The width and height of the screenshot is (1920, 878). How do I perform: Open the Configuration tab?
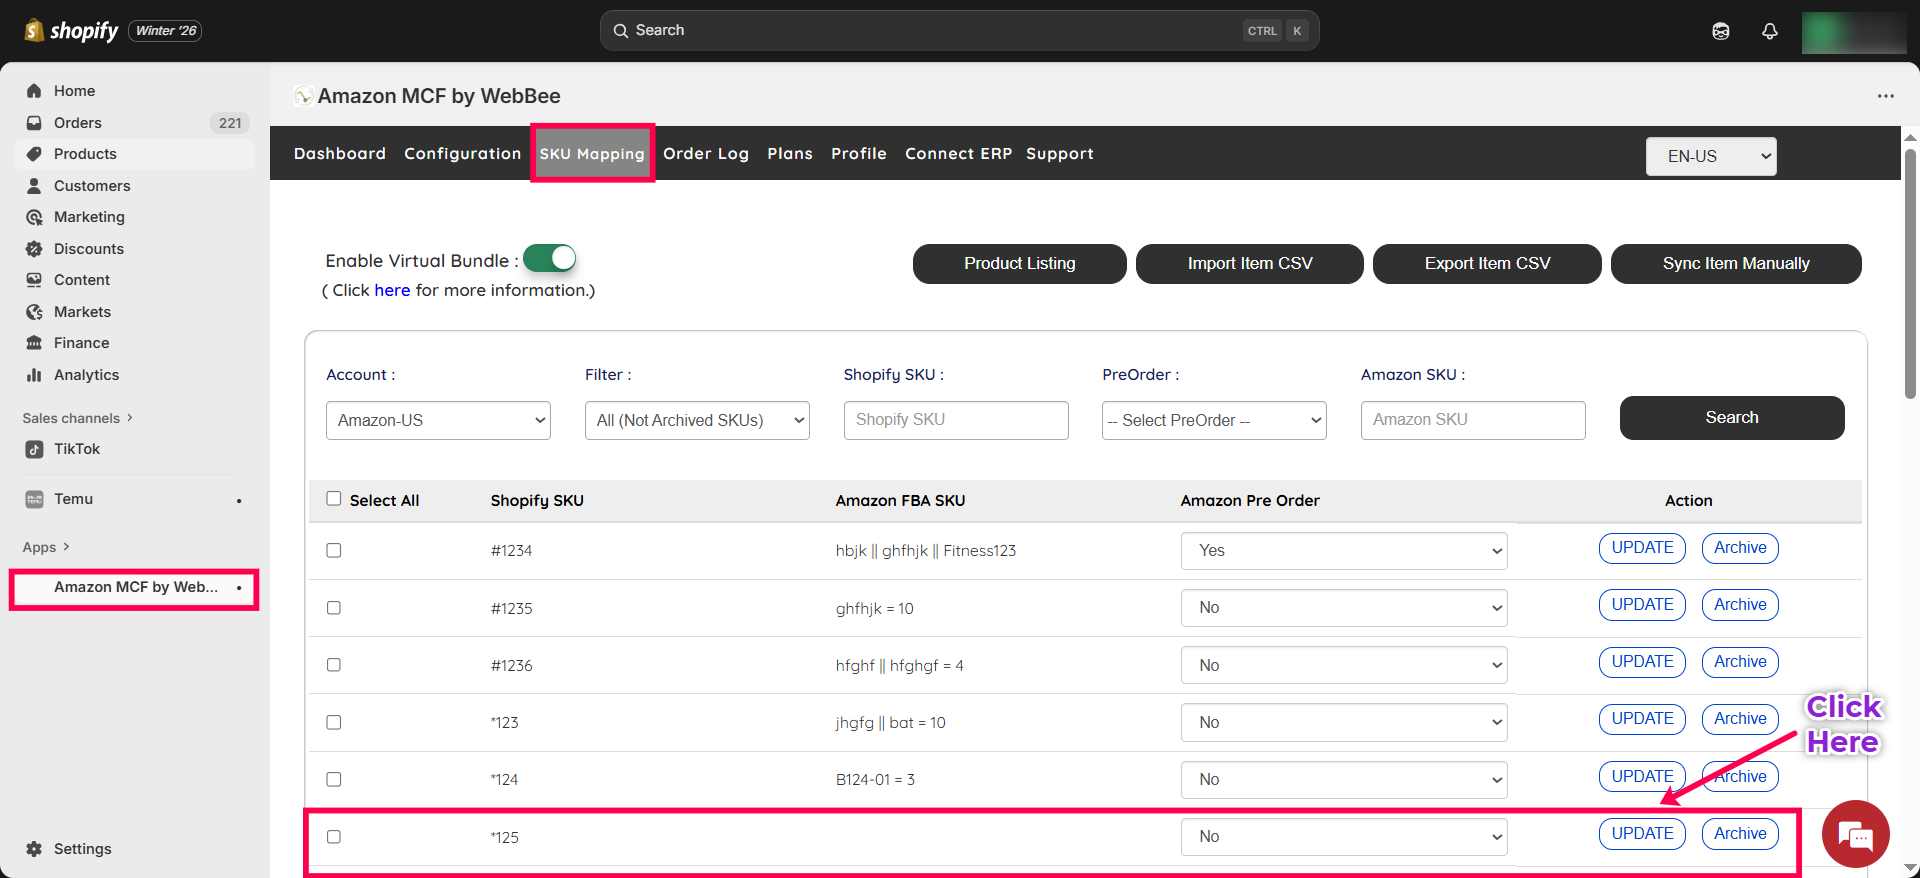point(462,154)
